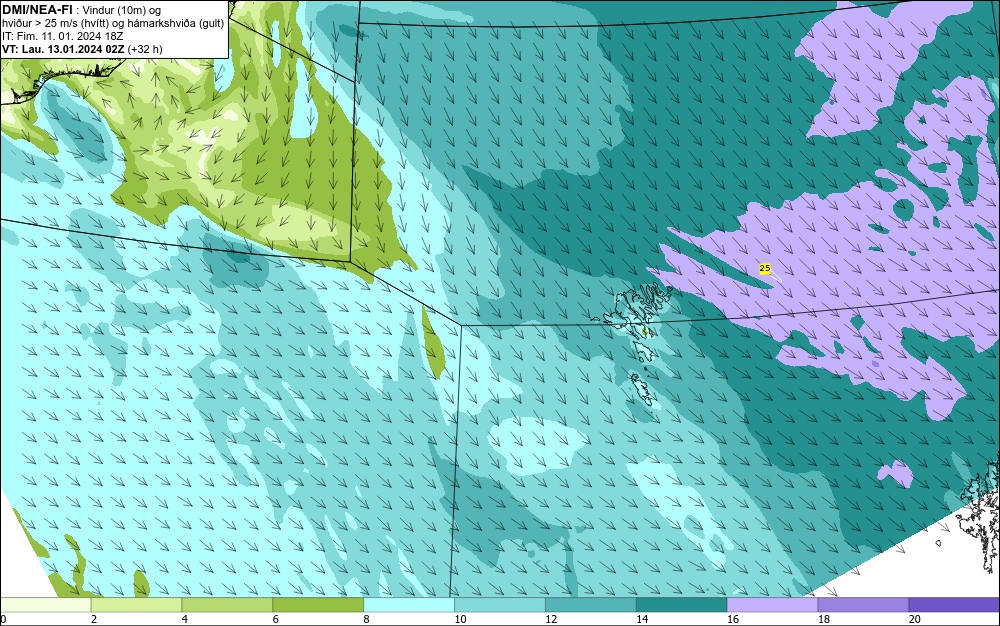Click the yellow 25 gust label
This screenshot has height=626, width=1000.
[765, 268]
